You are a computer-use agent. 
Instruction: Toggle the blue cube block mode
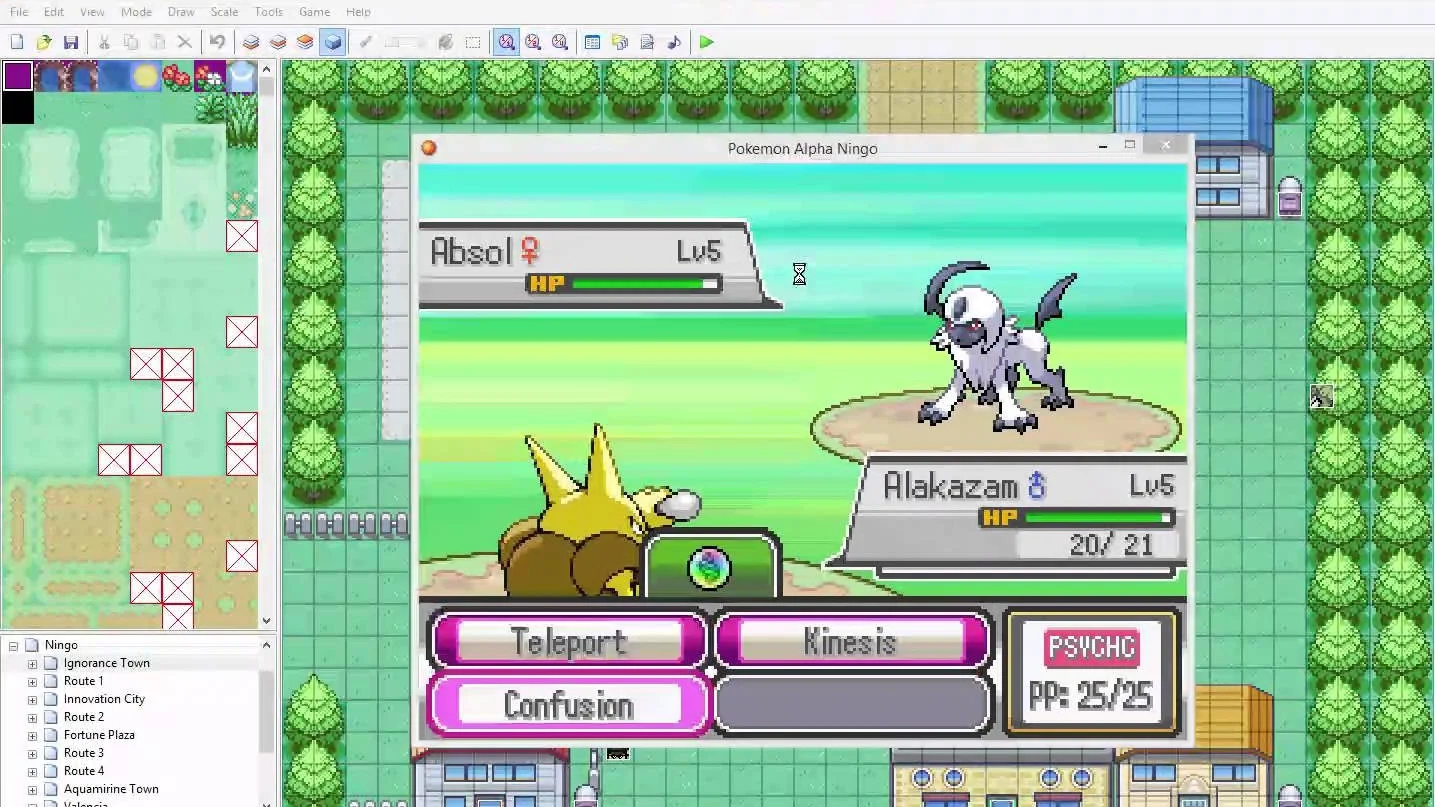coord(332,41)
